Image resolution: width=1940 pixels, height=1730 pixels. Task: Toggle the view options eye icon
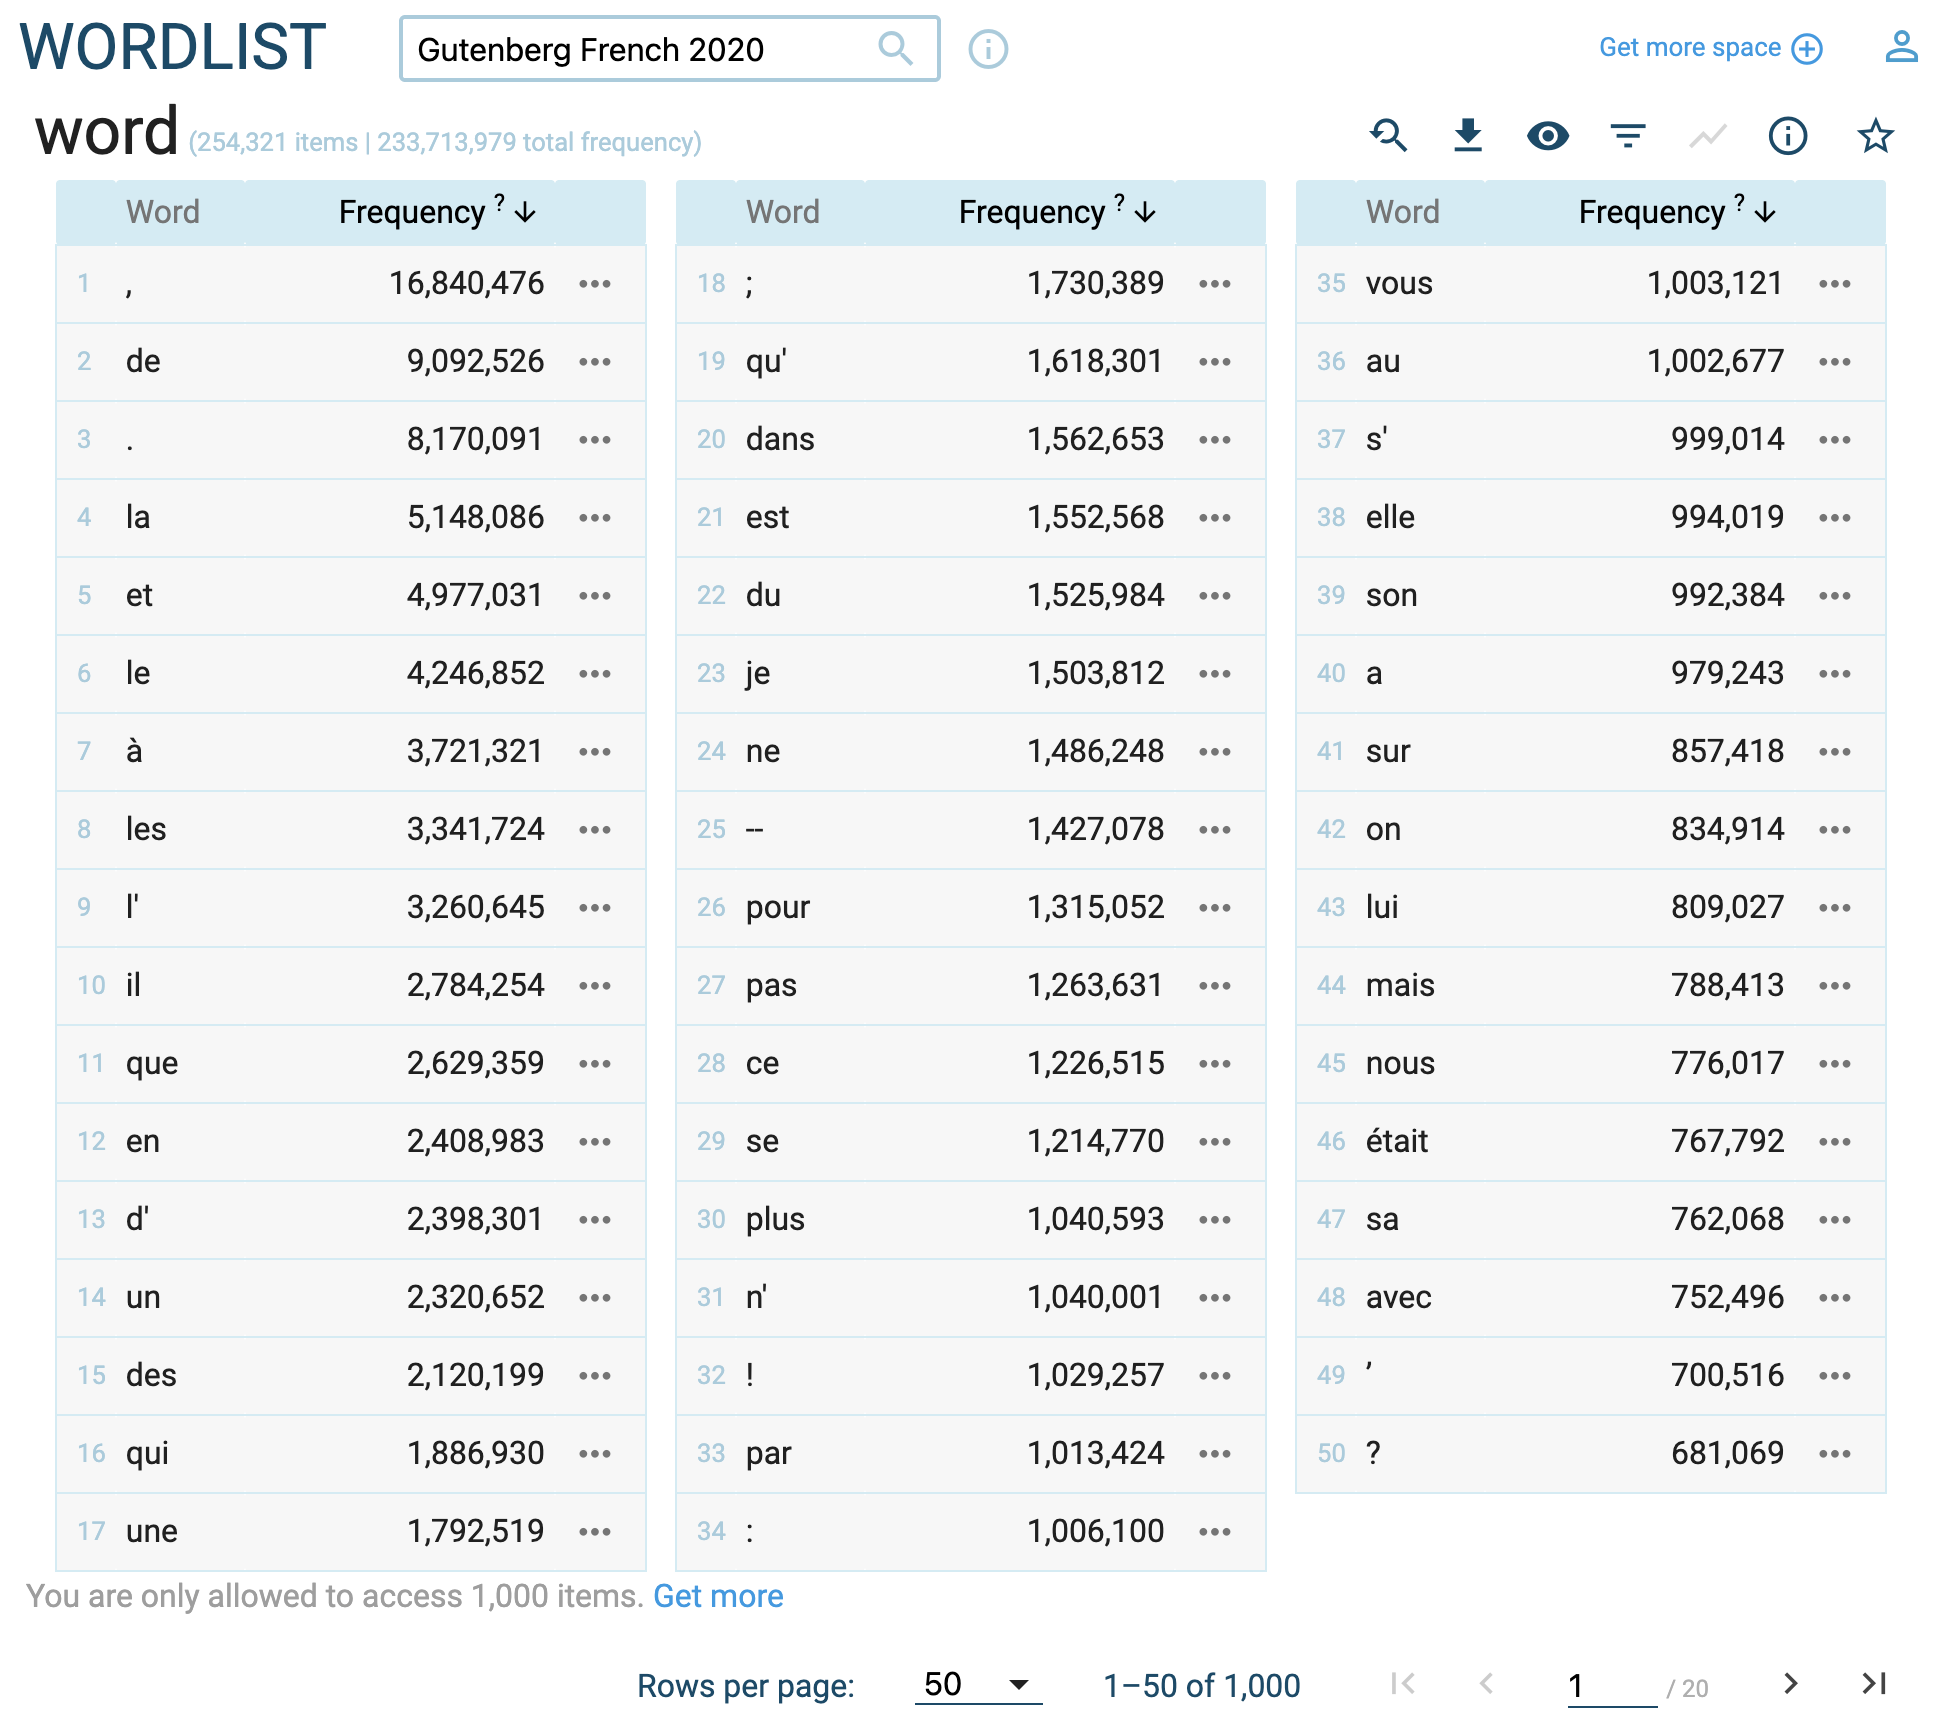click(1547, 135)
